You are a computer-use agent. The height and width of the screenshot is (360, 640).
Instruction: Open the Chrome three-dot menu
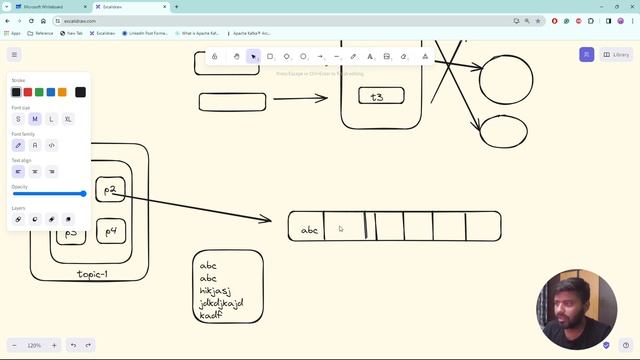coord(633,21)
